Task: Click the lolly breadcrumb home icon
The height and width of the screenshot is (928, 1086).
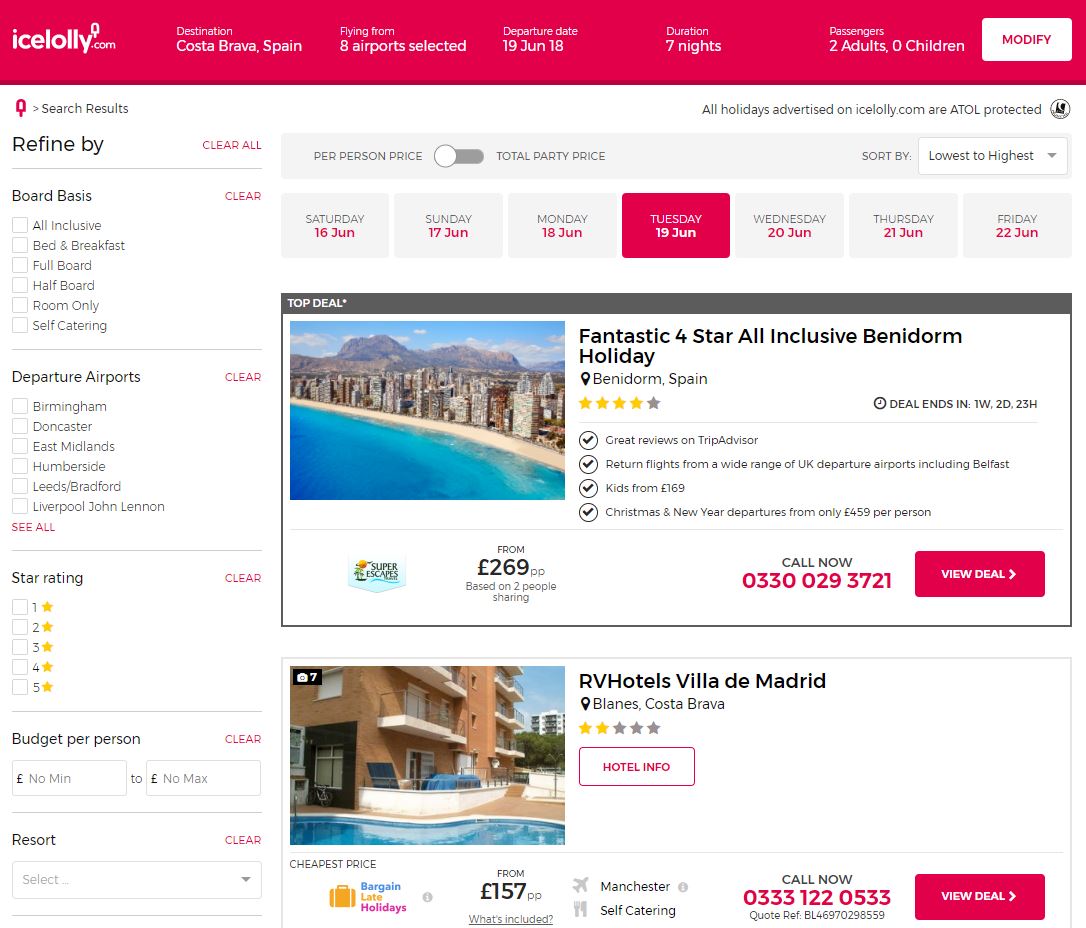Action: coord(21,108)
